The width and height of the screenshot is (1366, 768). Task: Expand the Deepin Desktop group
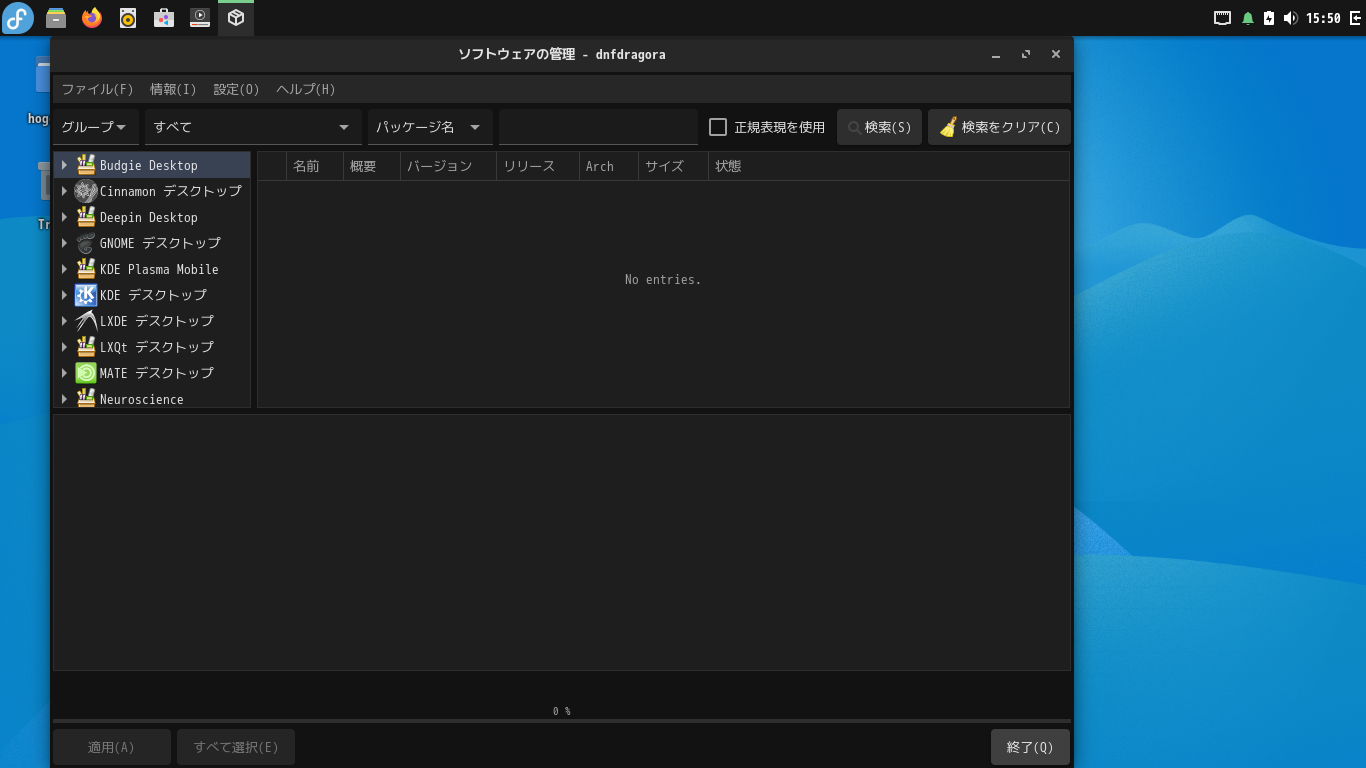tap(64, 217)
